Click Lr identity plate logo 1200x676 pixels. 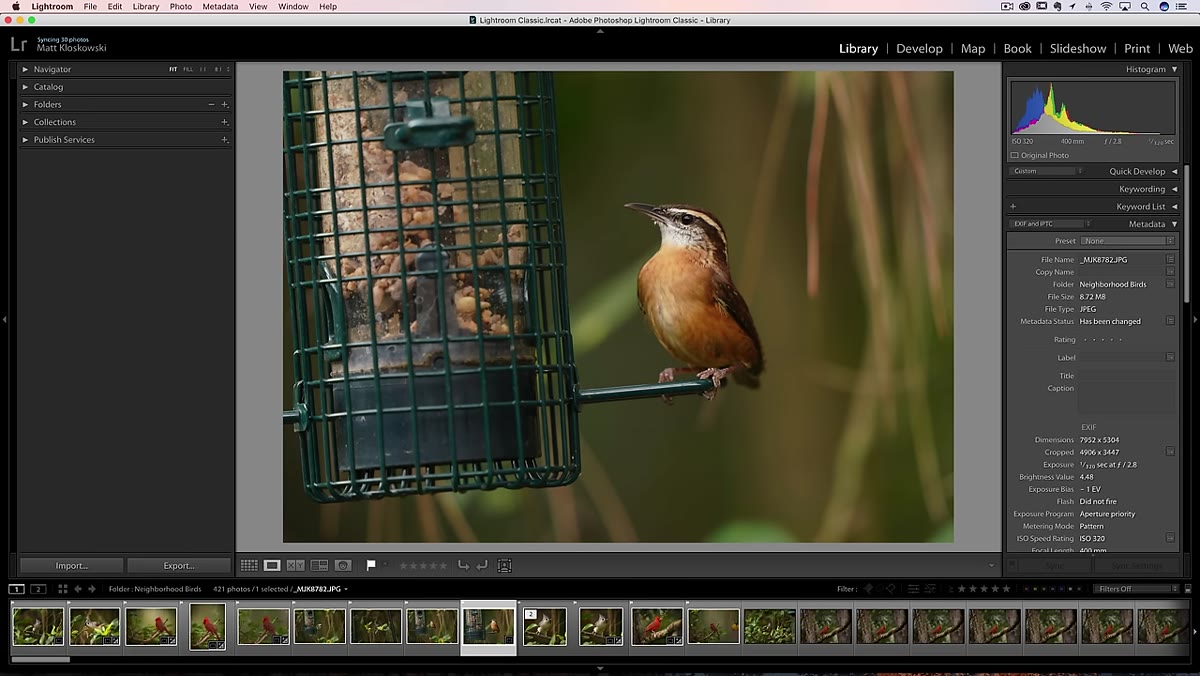(x=18, y=44)
